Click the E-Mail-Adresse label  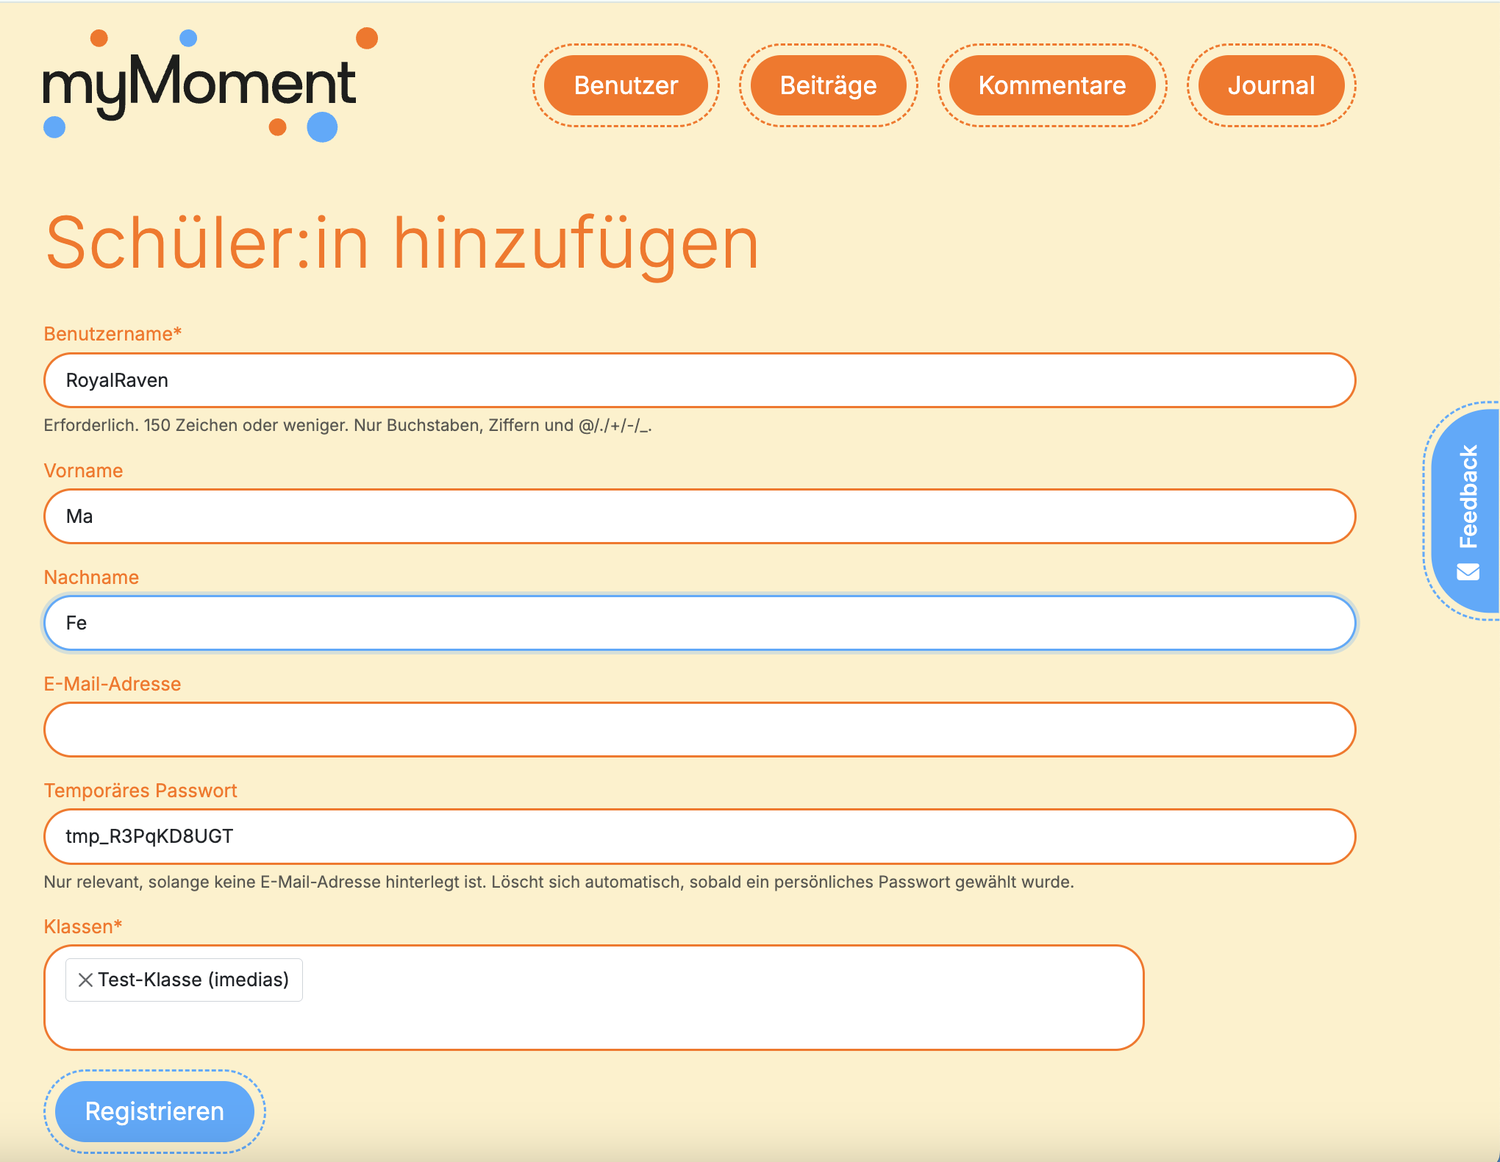112,684
